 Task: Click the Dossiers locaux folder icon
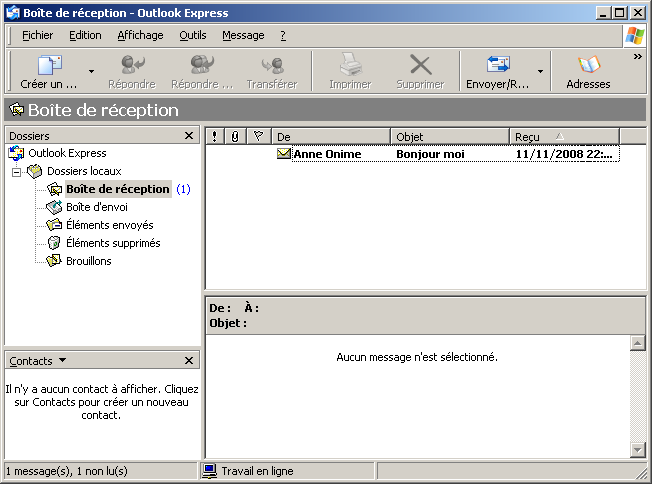[35, 171]
